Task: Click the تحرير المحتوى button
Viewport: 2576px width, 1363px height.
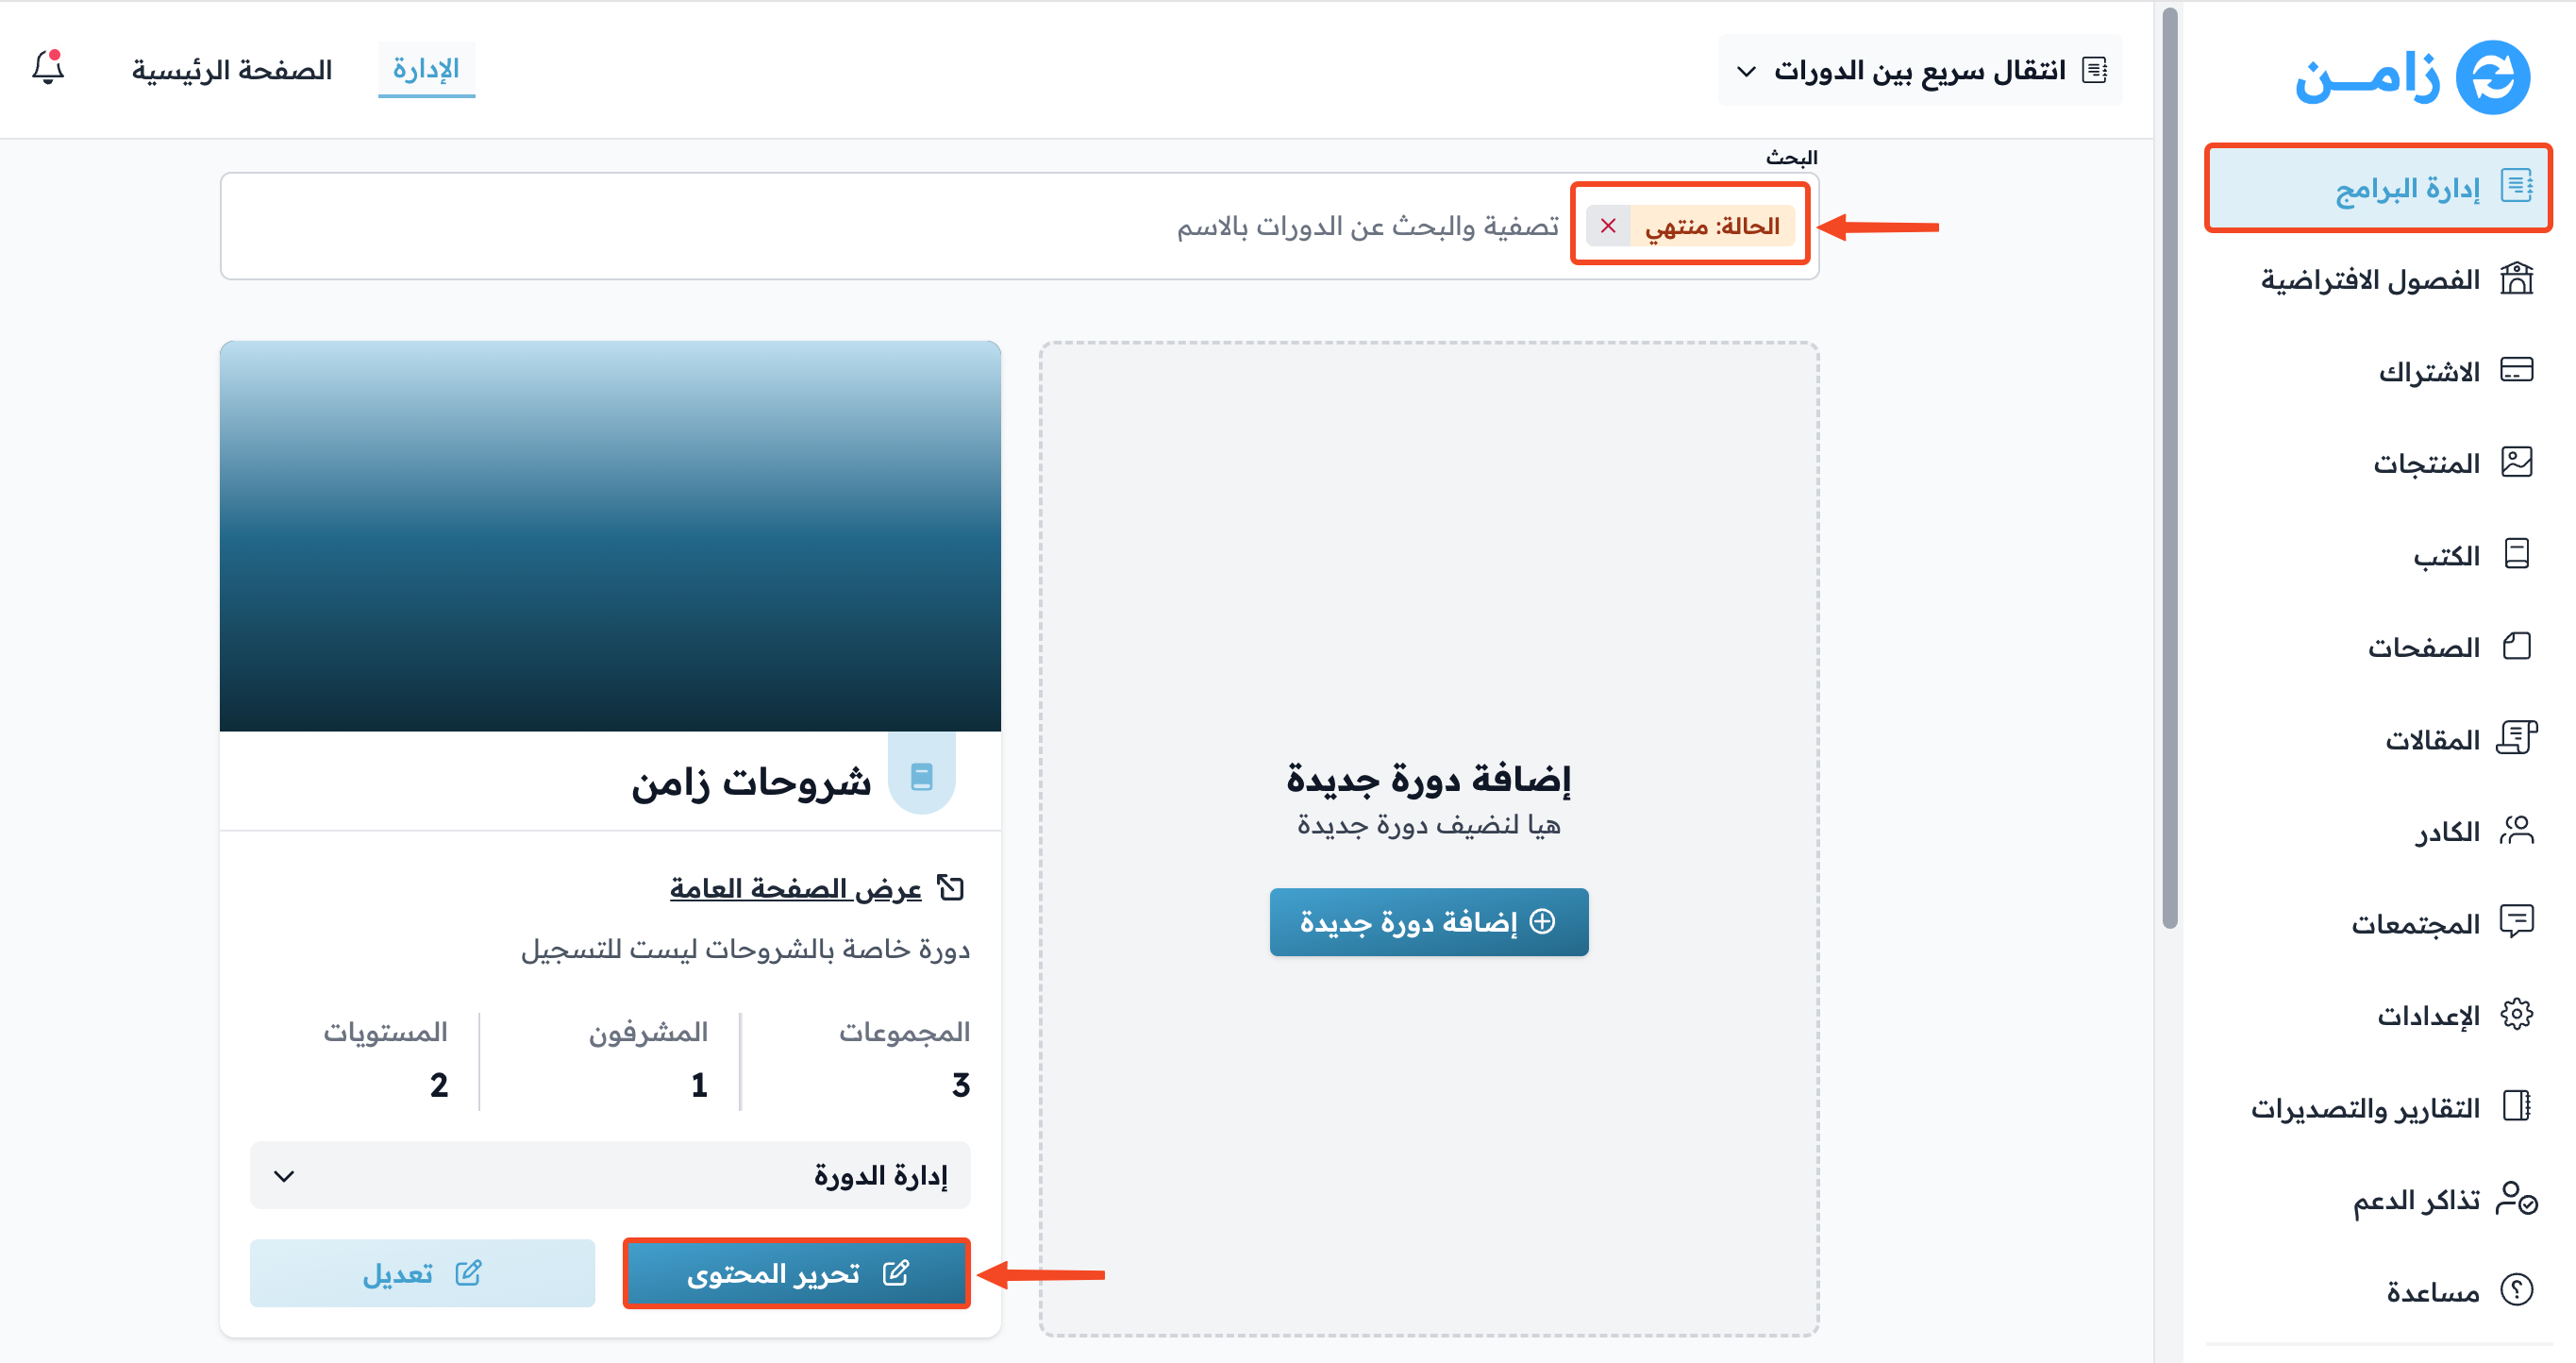Action: 797,1273
